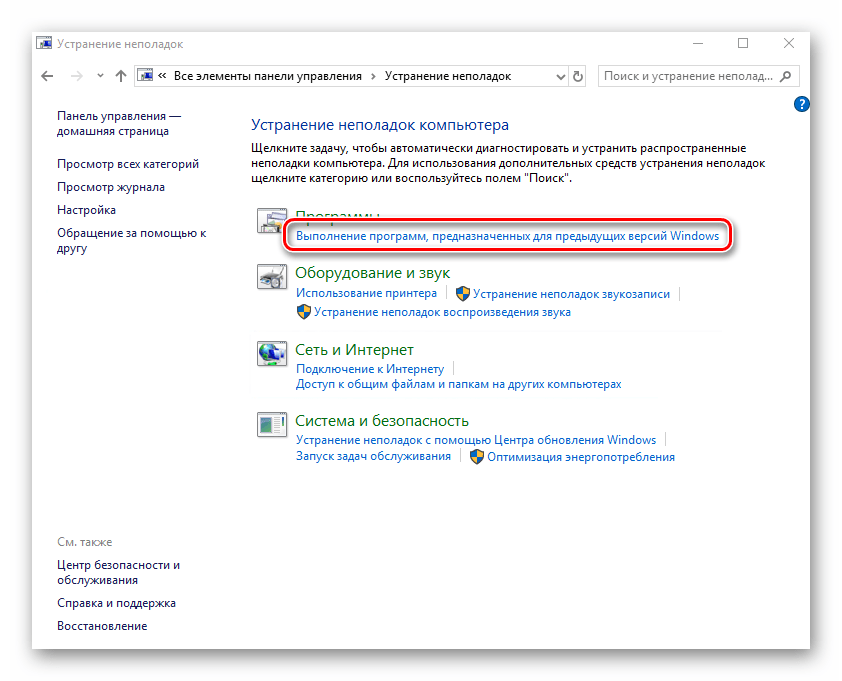The width and height of the screenshot is (842, 681).
Task: Select 'Все элементы панели управления' breadcrumb
Action: click(x=267, y=76)
